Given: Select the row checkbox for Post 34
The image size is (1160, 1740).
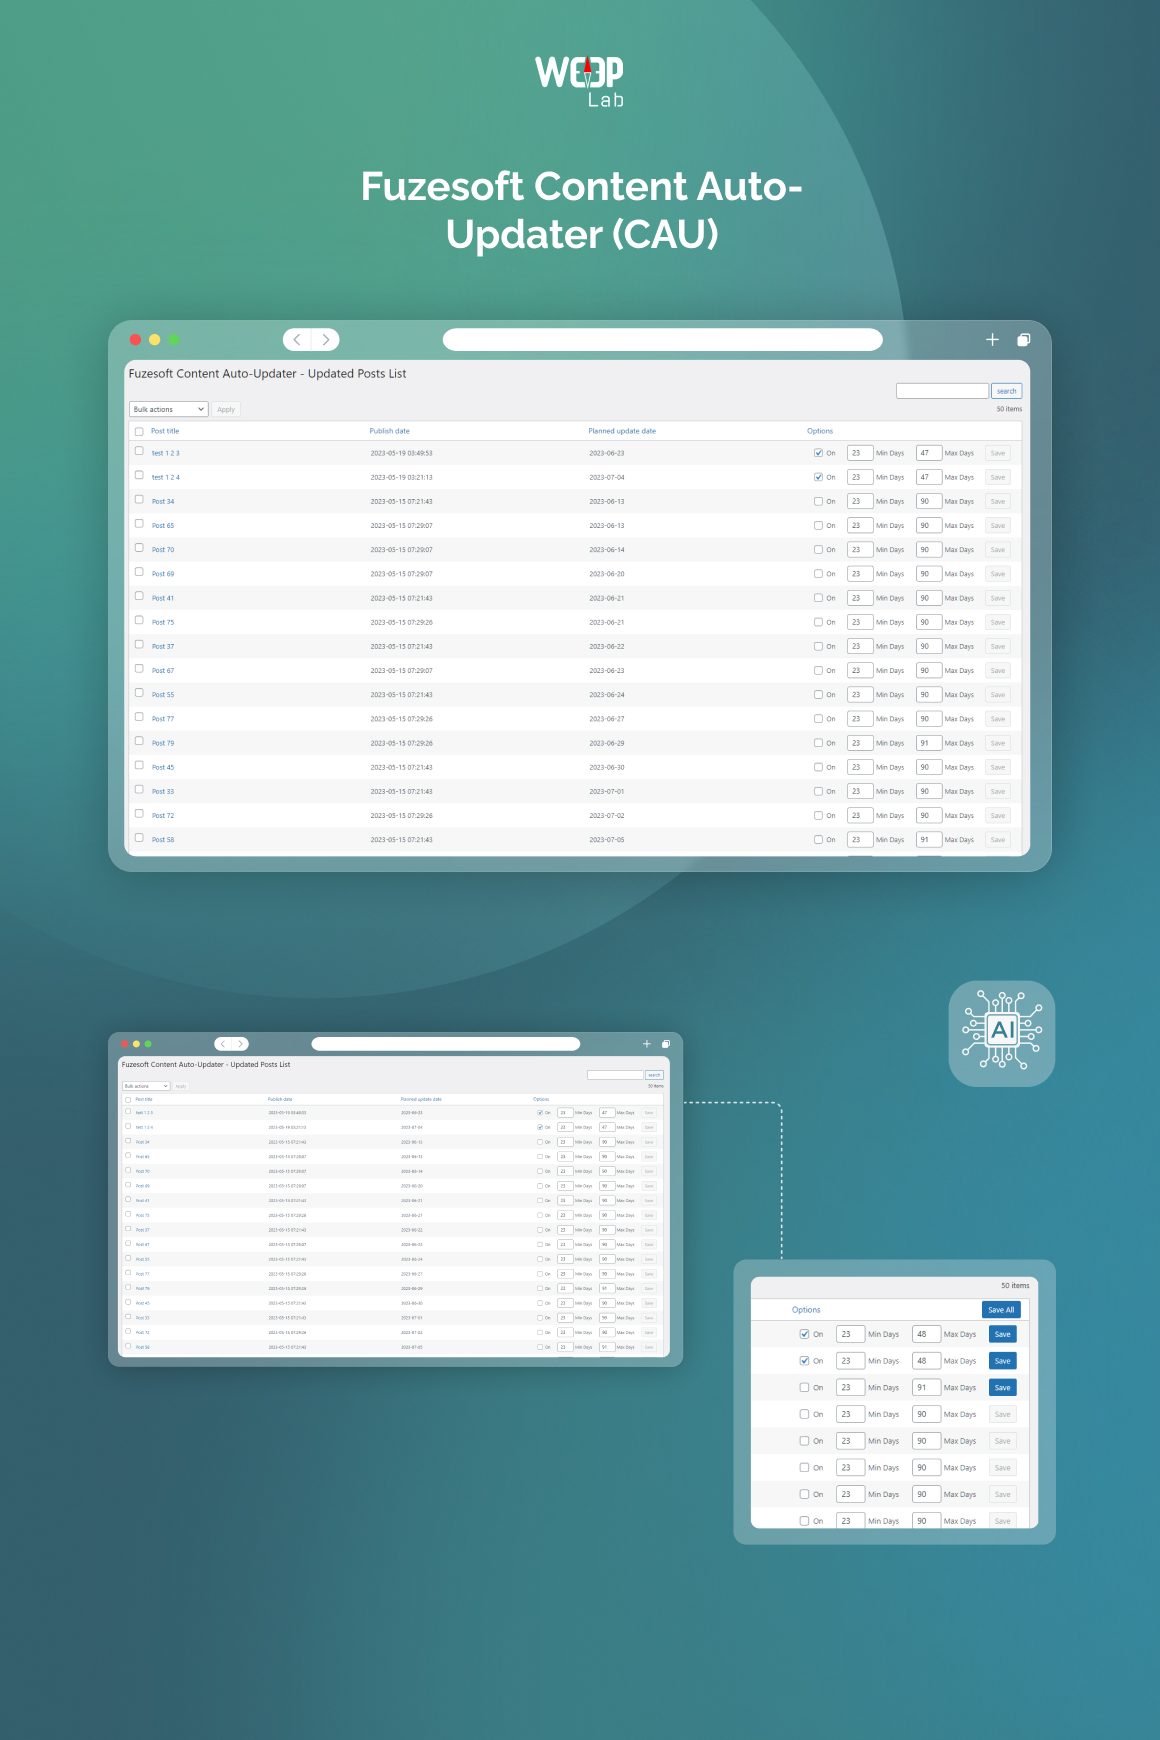Looking at the screenshot, I should (x=139, y=499).
